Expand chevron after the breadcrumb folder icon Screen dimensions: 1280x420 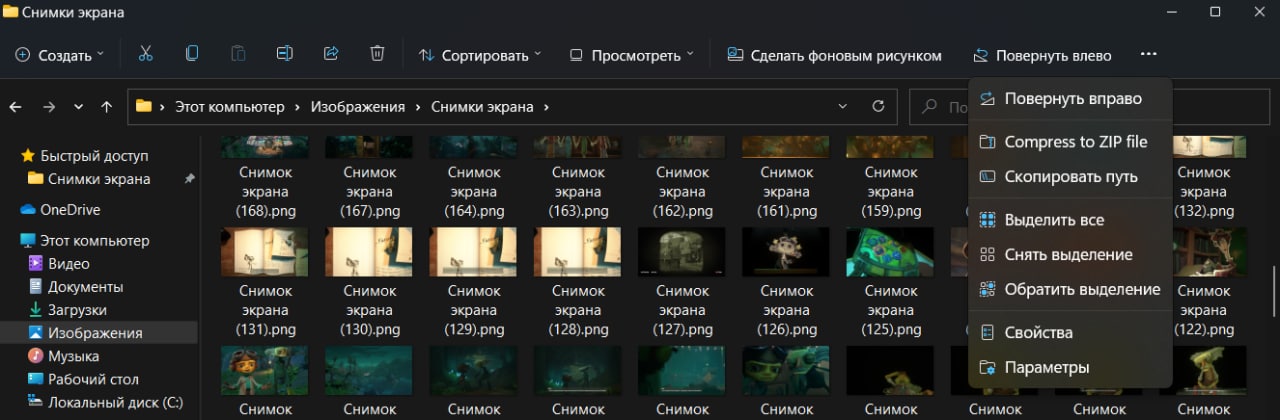coord(162,106)
